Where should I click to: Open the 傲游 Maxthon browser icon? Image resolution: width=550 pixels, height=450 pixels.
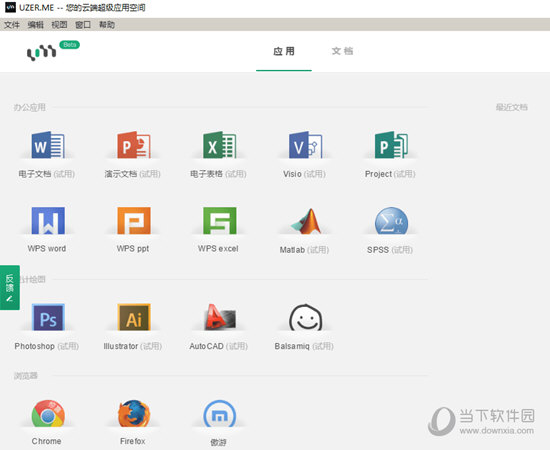(x=220, y=414)
